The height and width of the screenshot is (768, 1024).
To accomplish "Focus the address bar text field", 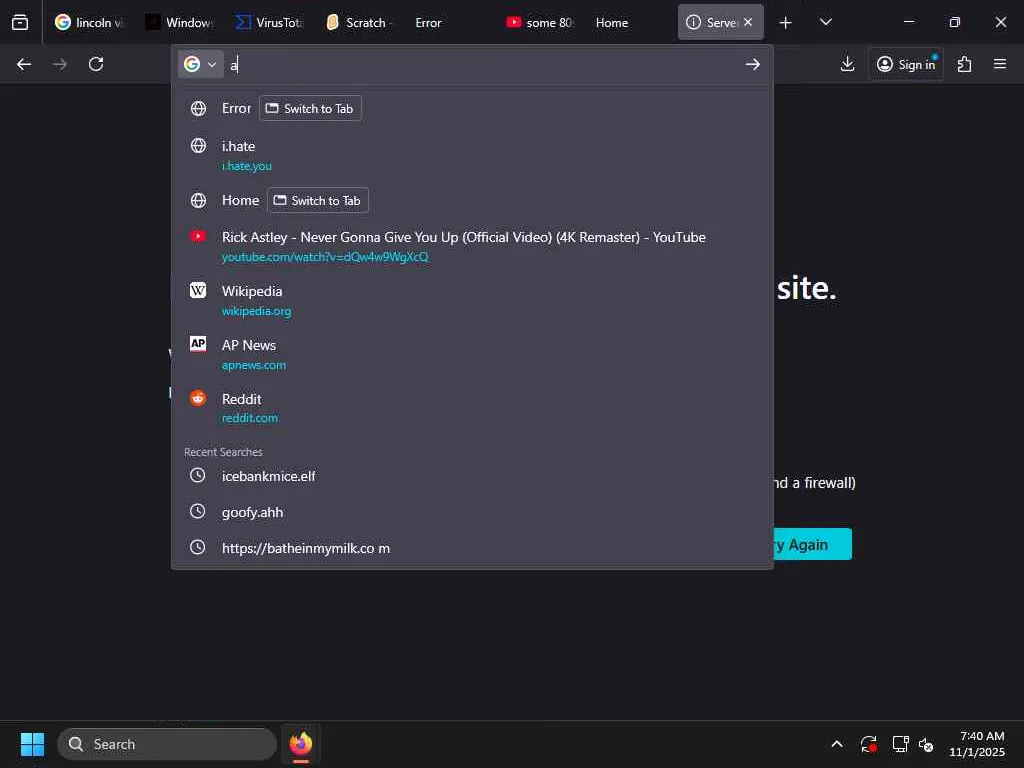I will (x=483, y=64).
